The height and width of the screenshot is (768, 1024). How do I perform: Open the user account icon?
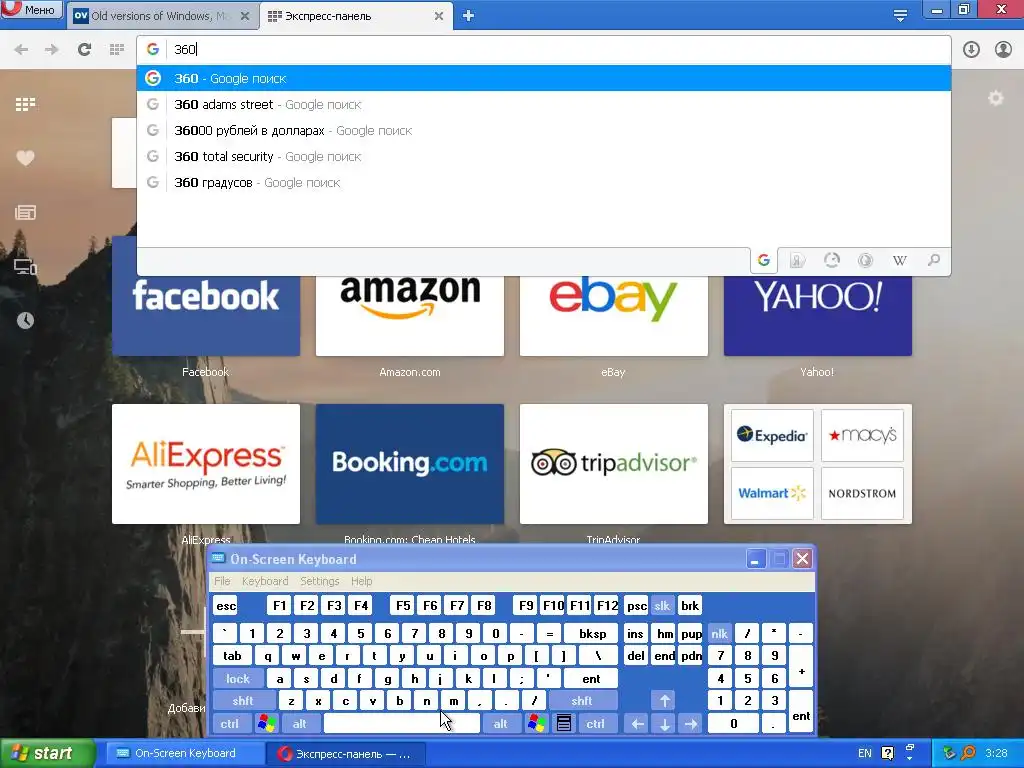pos(1003,49)
